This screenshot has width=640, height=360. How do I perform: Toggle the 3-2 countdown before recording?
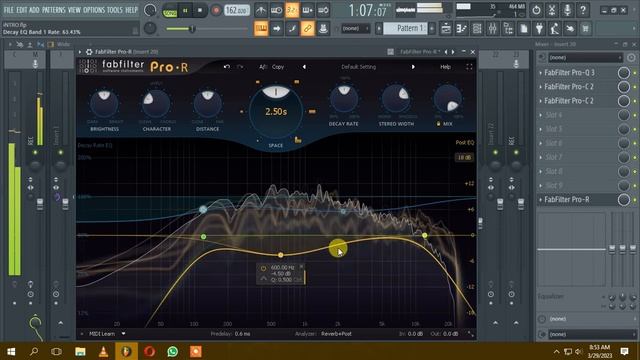pos(292,10)
